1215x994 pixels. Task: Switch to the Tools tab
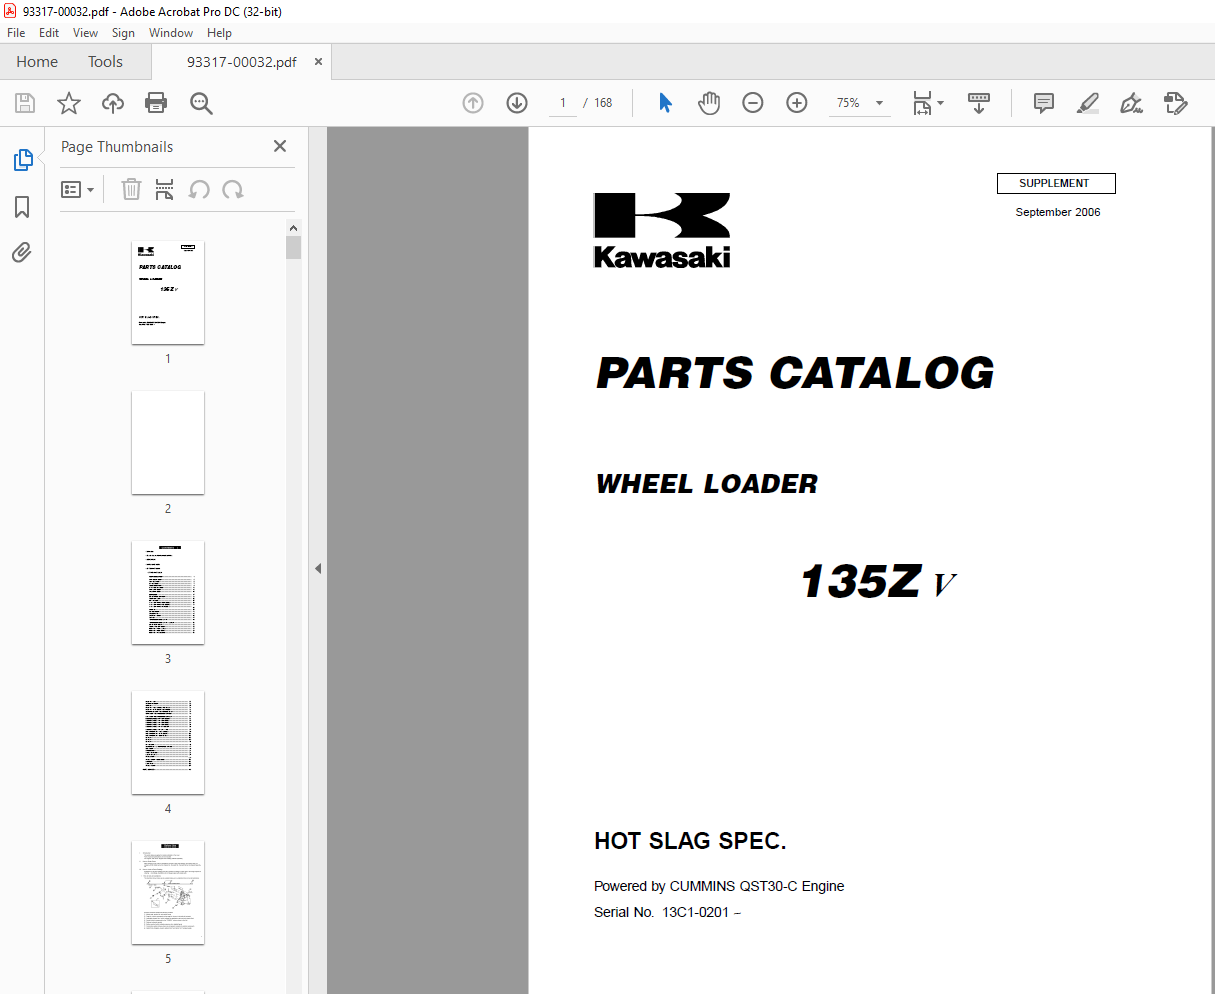(105, 62)
